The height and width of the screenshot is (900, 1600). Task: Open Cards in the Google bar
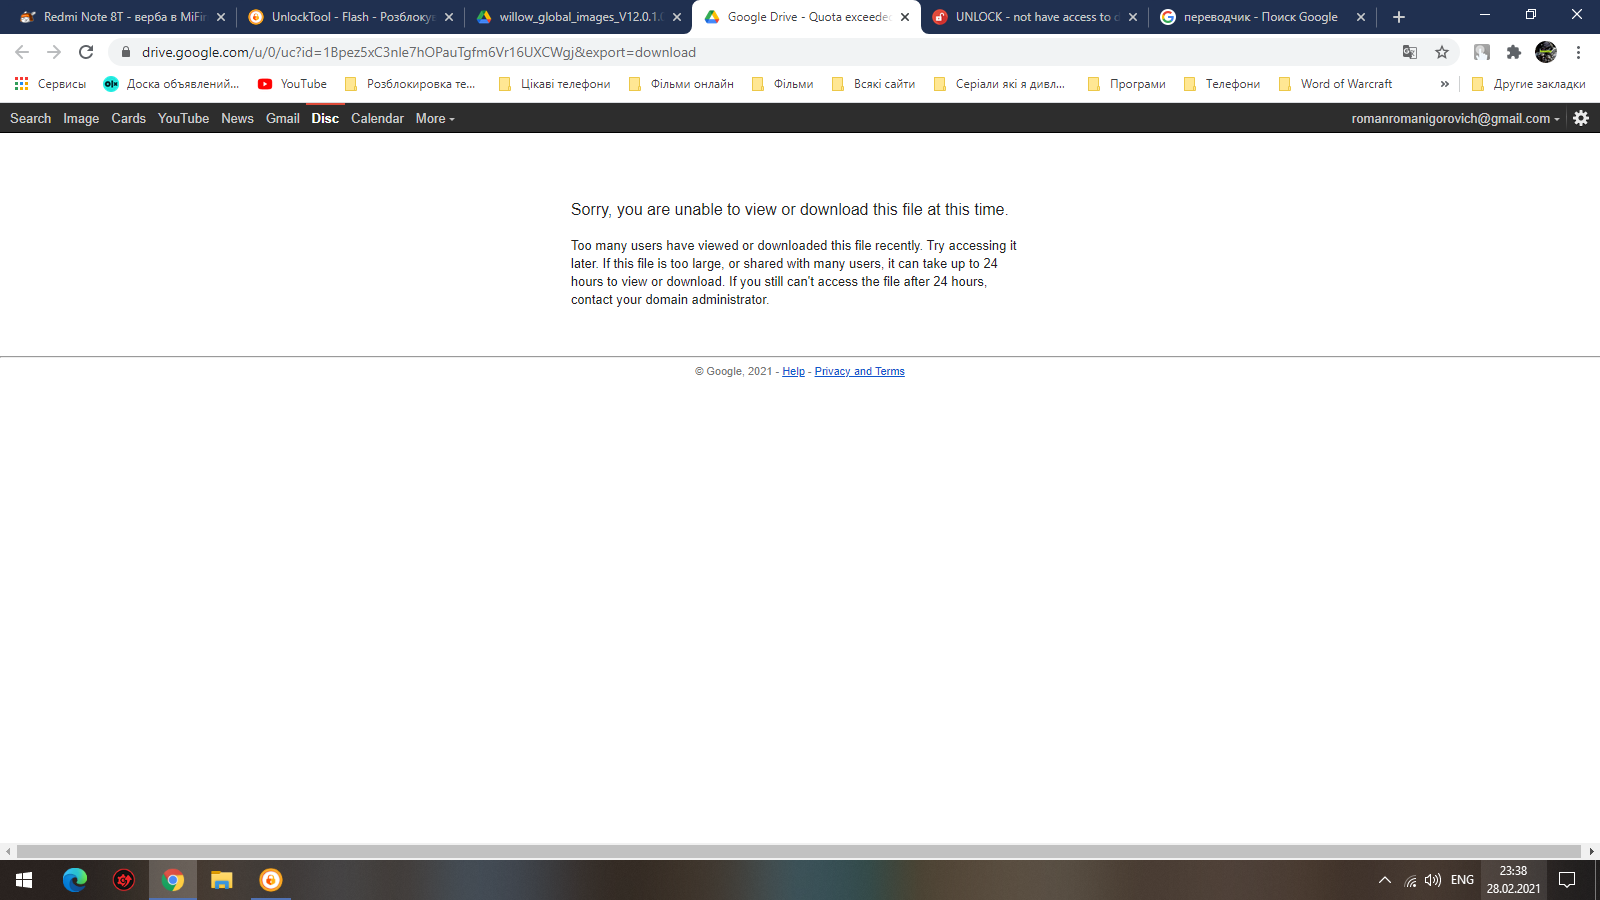click(128, 118)
